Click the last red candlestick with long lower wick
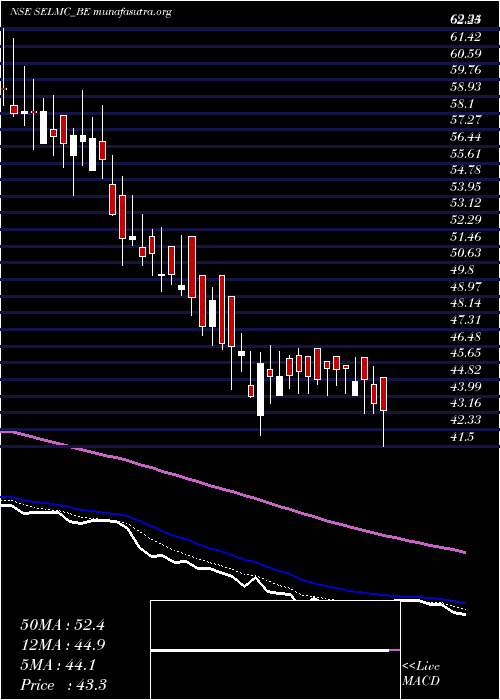Viewport: 500px width, 700px height. [383, 412]
